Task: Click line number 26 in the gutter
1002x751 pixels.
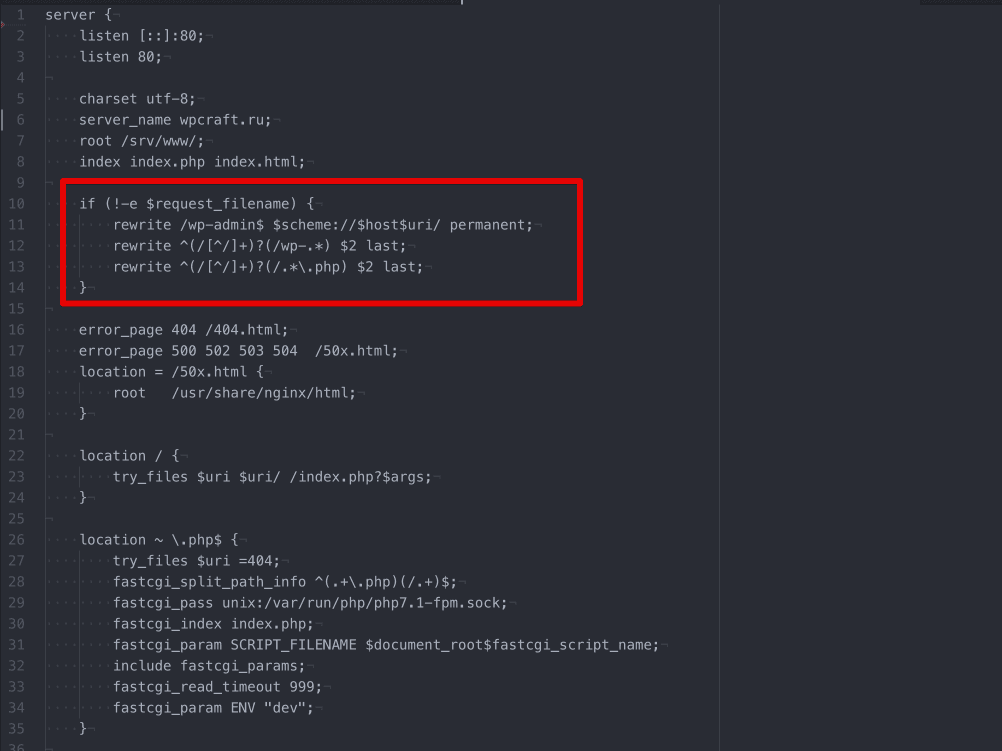Action: [17, 540]
